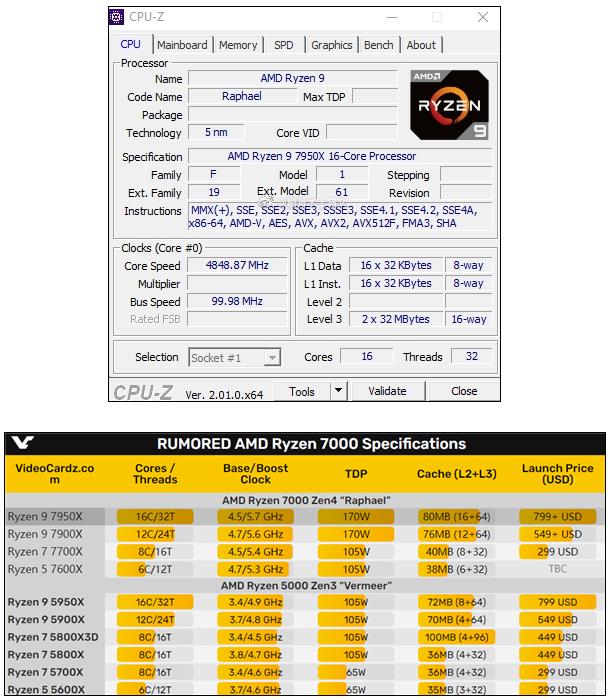This screenshot has height=700, width=612.
Task: Go to the Graphics tab
Action: click(332, 45)
